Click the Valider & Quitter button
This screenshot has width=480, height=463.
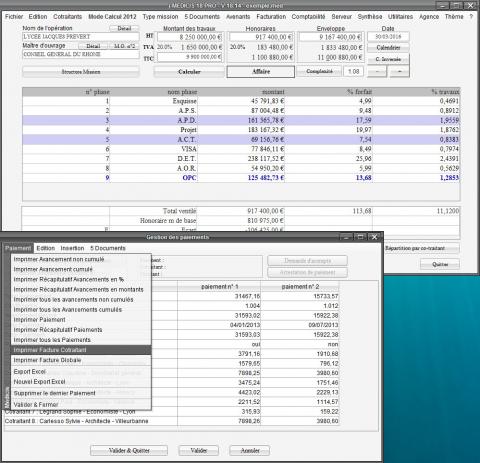pyautogui.click(x=129, y=450)
